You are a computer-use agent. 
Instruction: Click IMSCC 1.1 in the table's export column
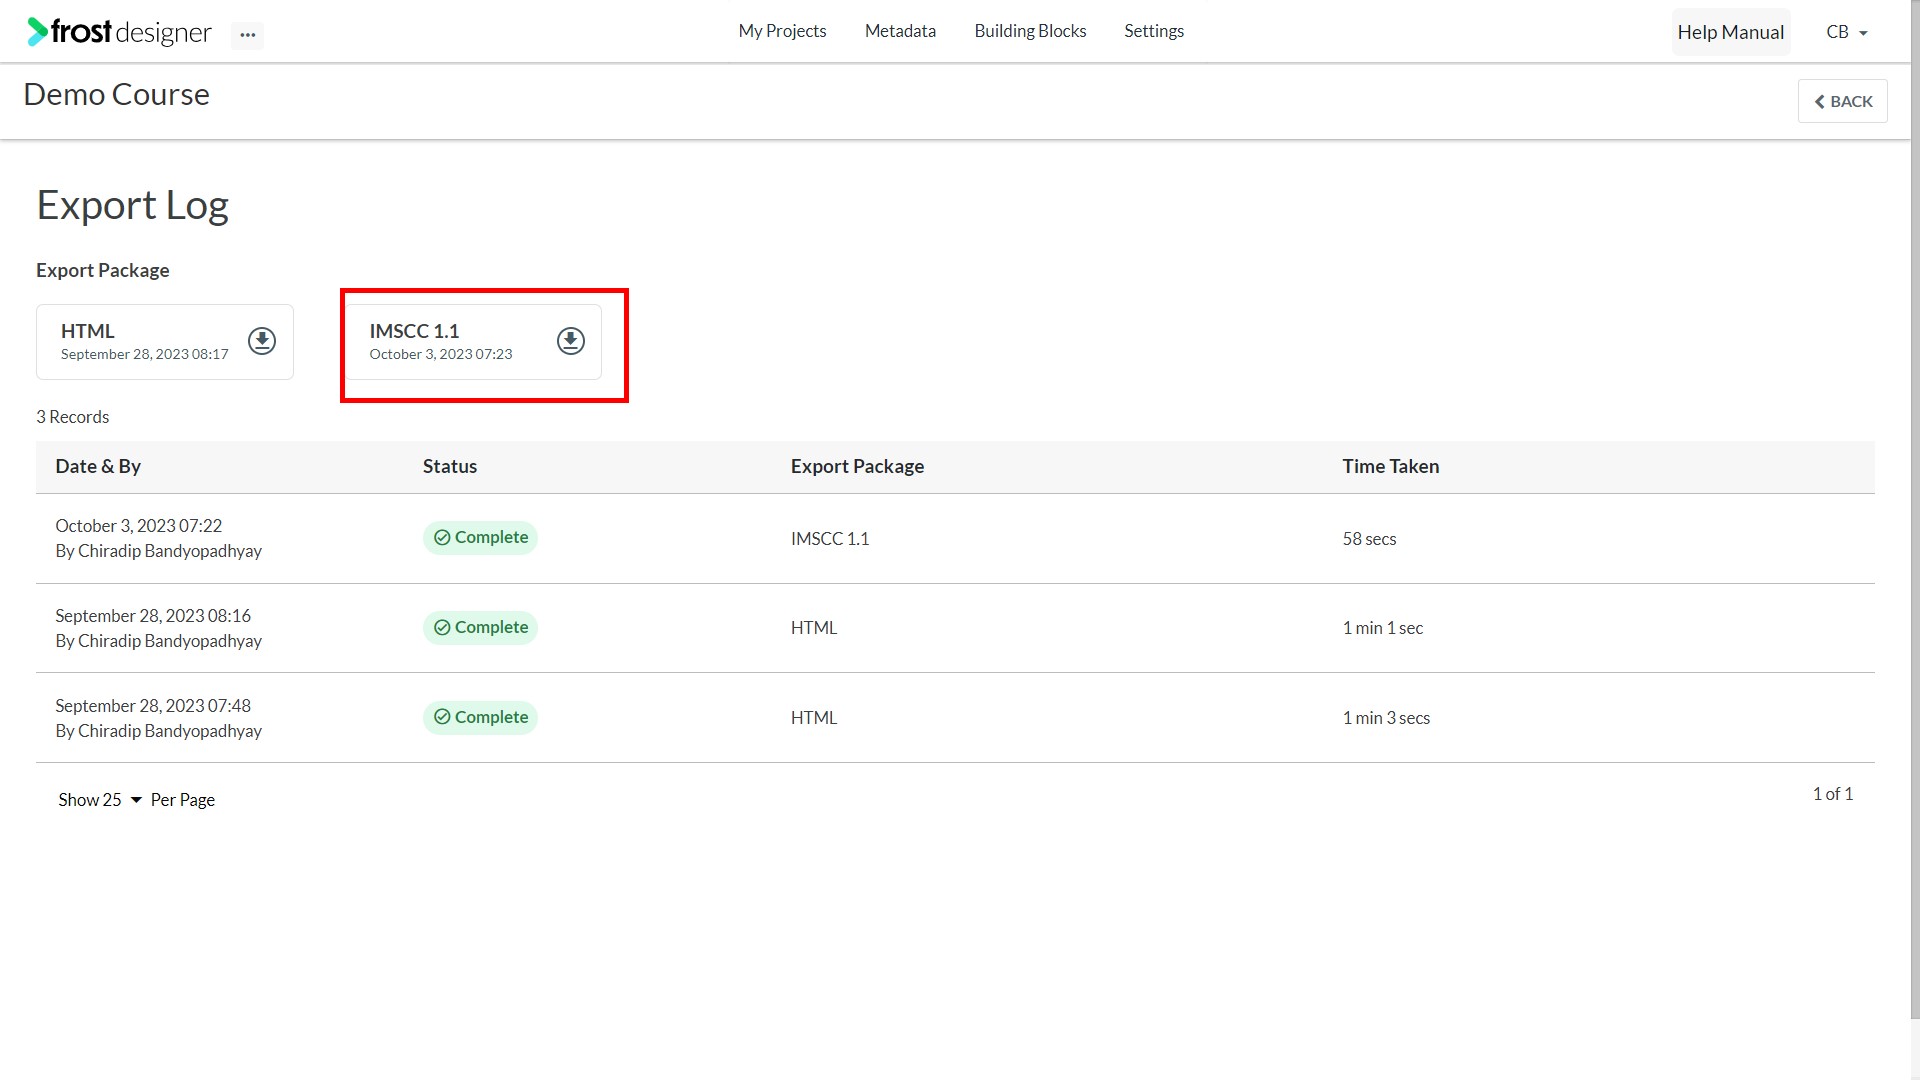830,539
